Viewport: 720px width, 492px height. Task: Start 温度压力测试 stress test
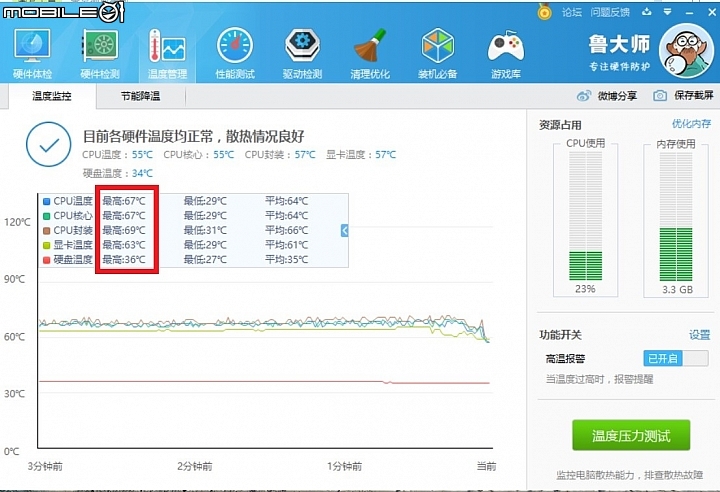pyautogui.click(x=631, y=435)
